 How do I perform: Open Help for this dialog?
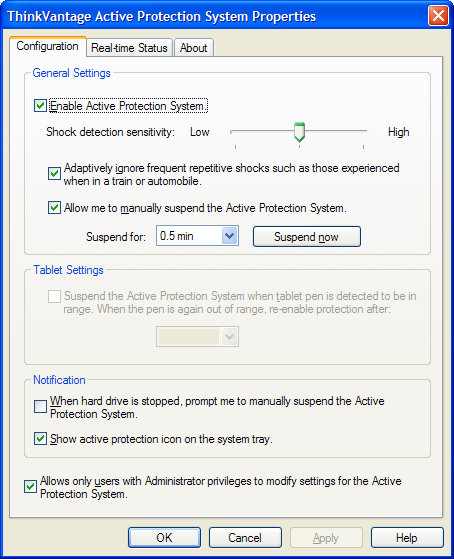coord(407,537)
